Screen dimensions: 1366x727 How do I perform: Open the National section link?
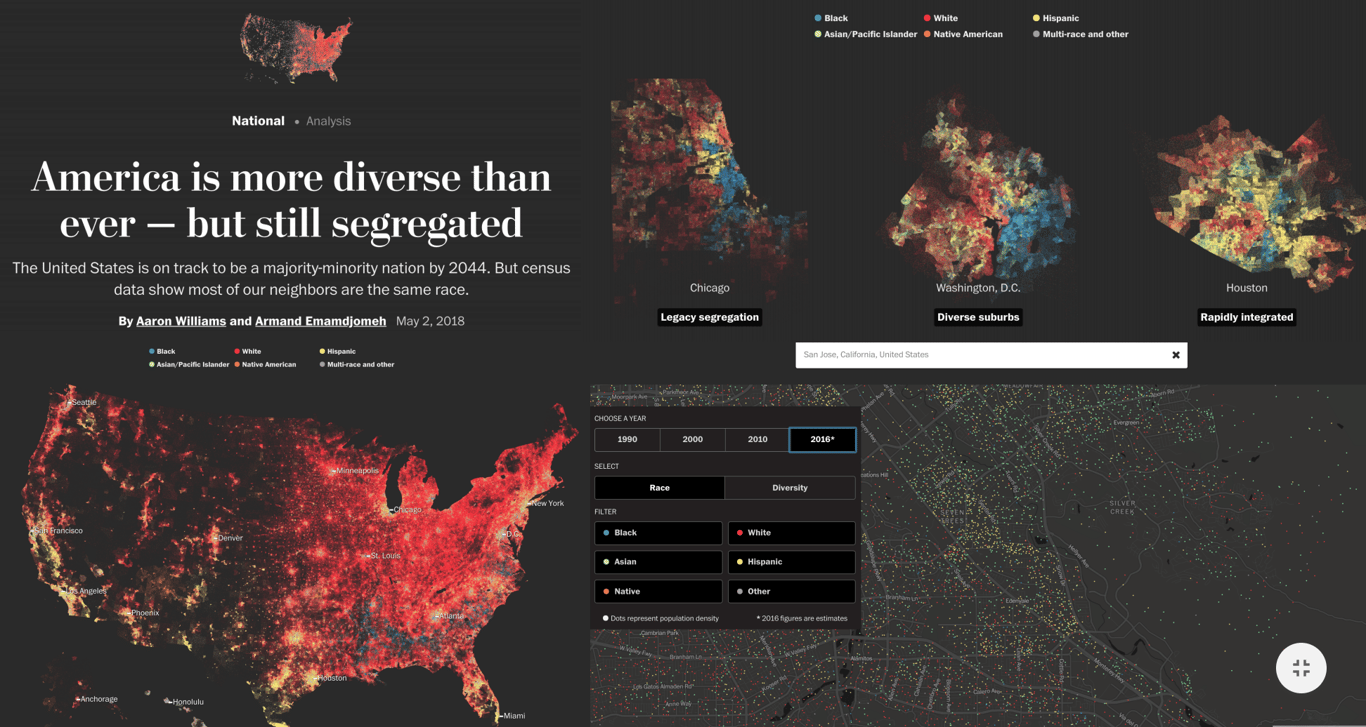point(258,121)
